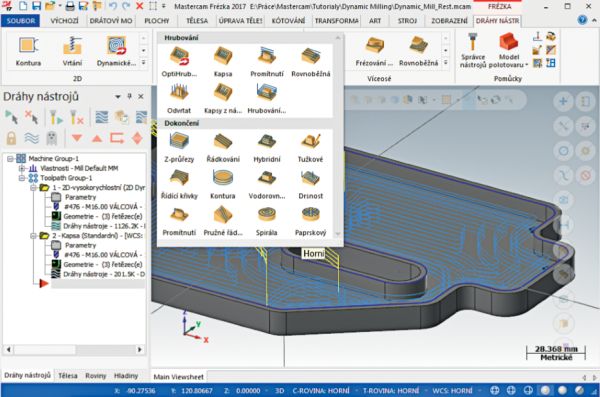Choose Kontura in the Dokončení section

tap(223, 184)
